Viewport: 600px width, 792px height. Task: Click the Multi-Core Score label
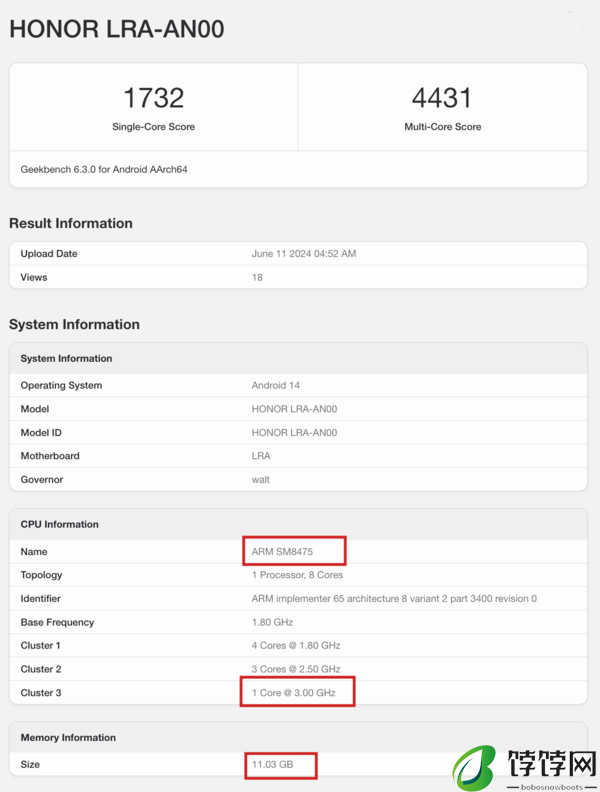click(442, 127)
